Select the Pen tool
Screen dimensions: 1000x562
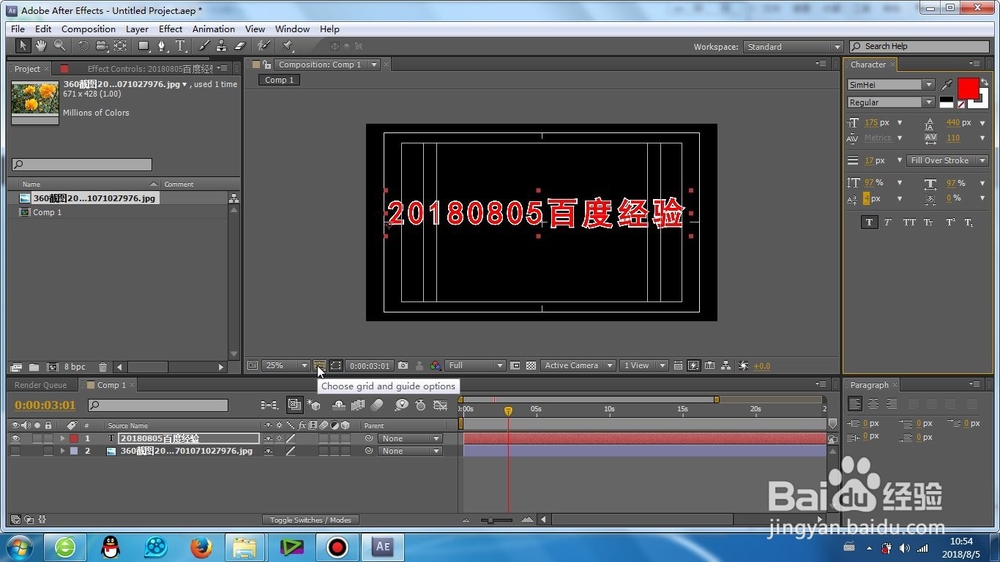point(162,46)
